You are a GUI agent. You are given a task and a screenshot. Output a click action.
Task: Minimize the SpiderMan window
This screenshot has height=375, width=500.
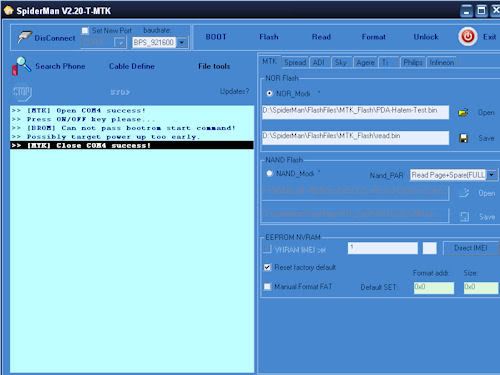tap(467, 11)
